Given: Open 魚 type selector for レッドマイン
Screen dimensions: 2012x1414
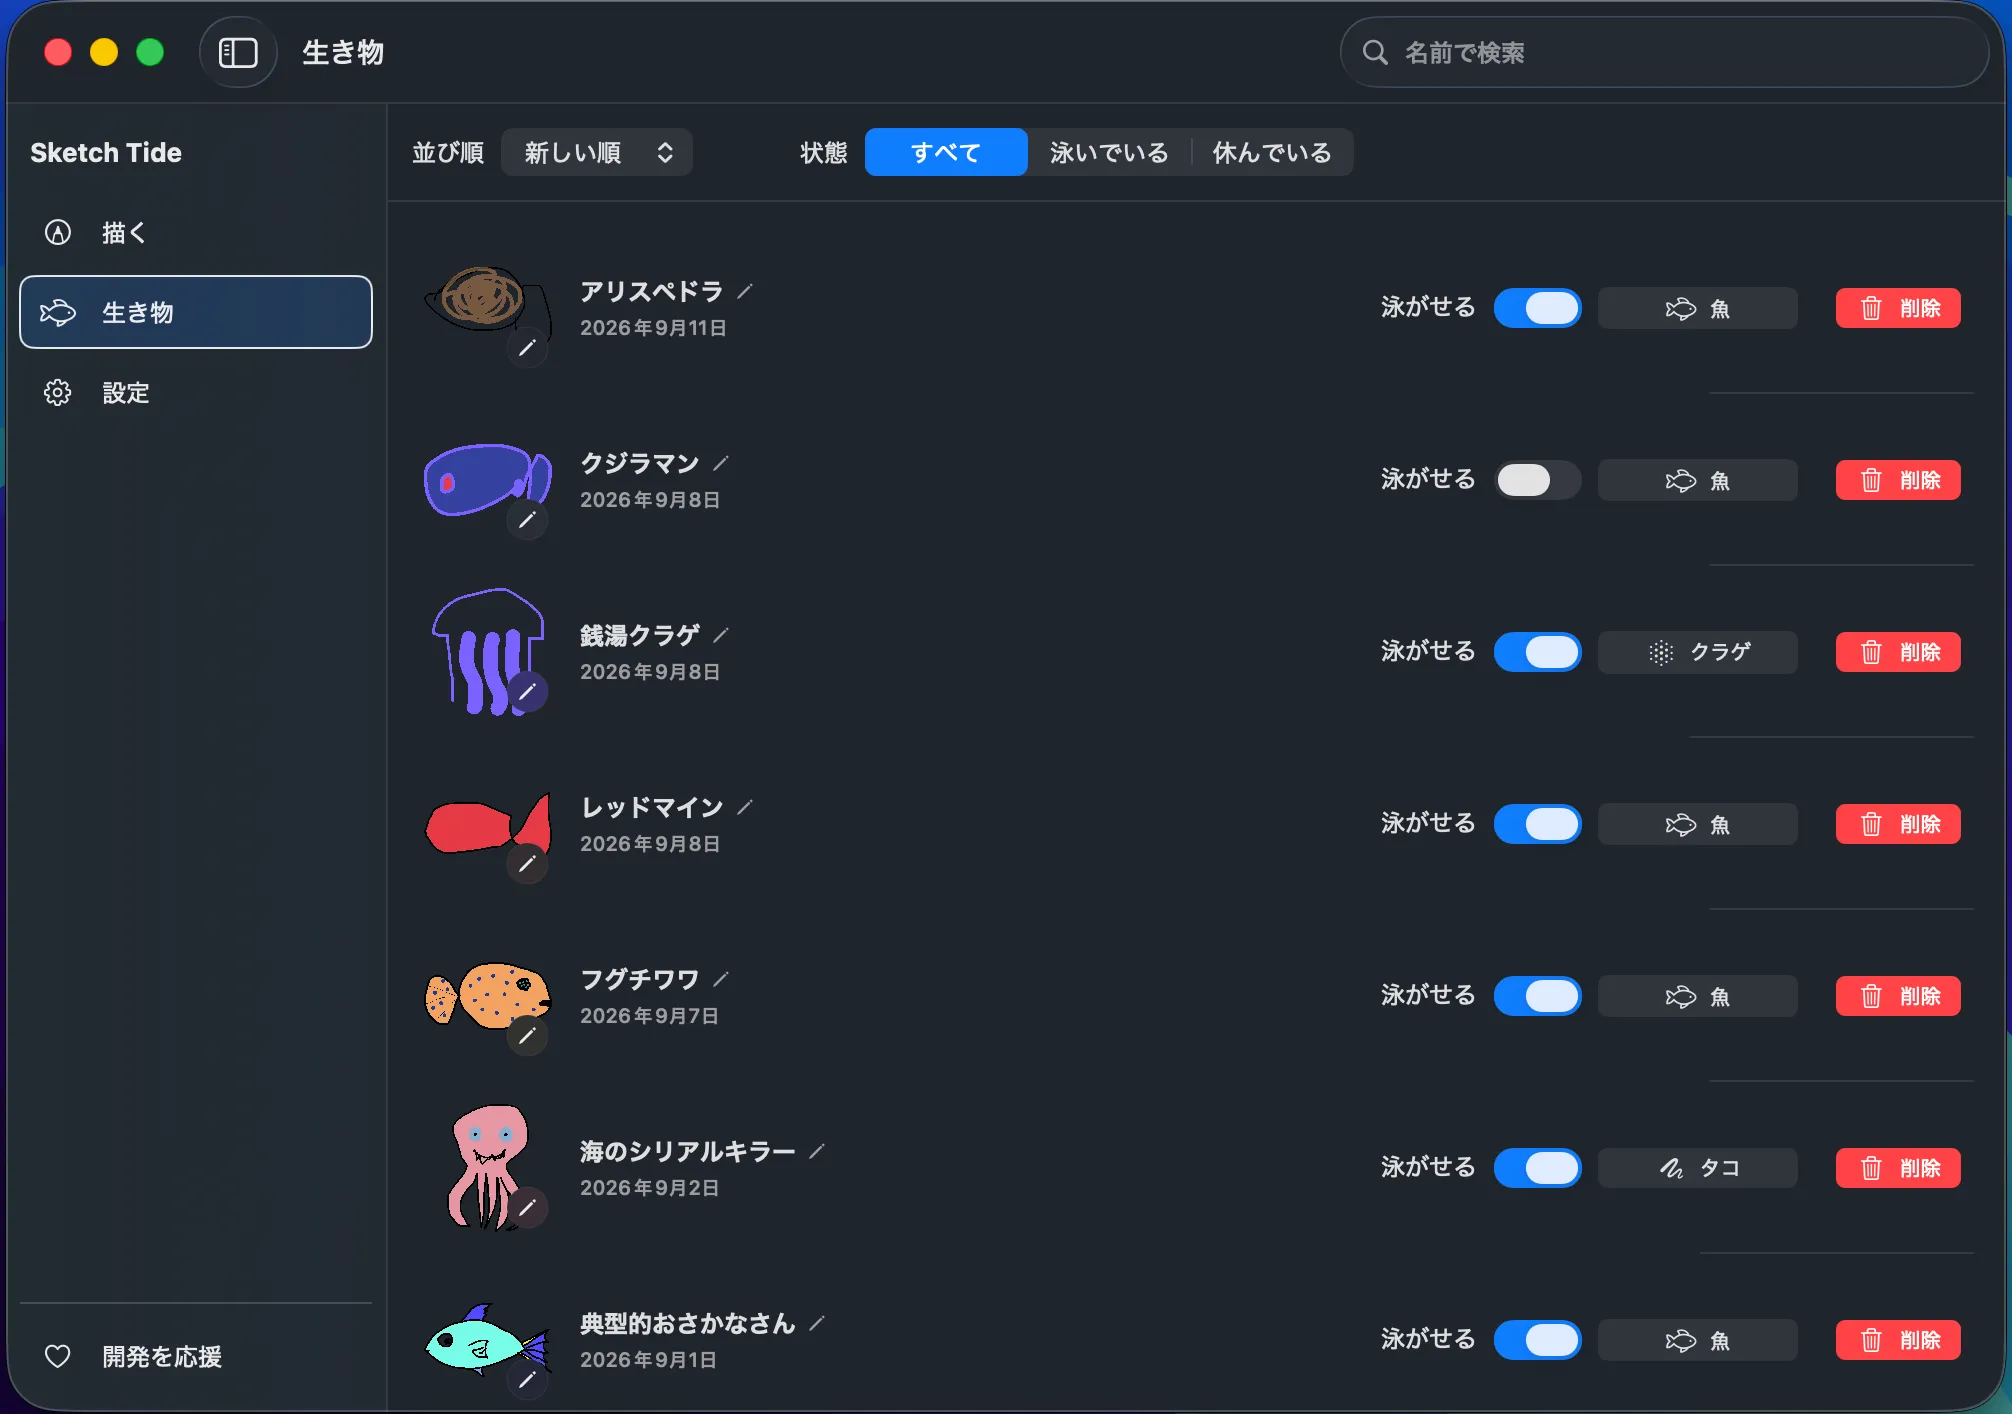Looking at the screenshot, I should (x=1698, y=824).
